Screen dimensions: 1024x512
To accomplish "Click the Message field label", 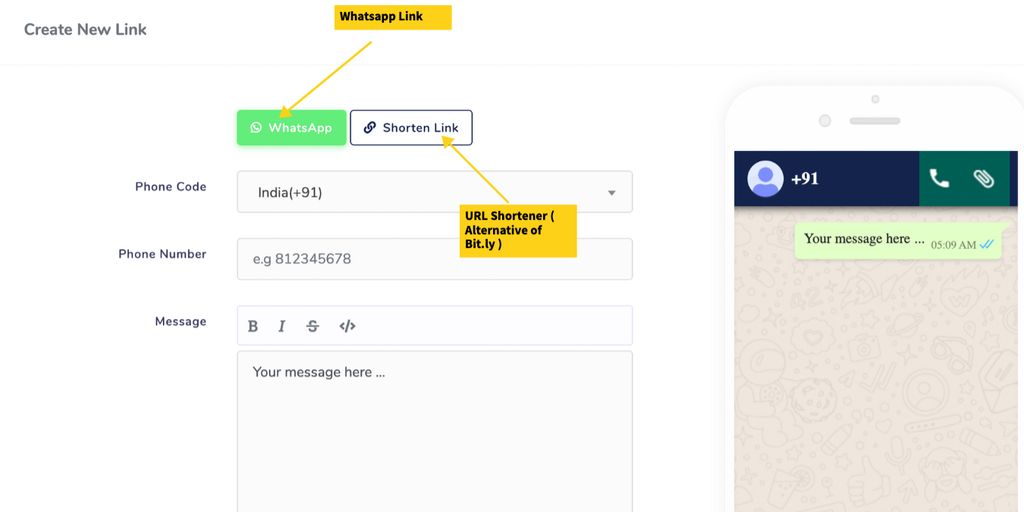I will (181, 321).
